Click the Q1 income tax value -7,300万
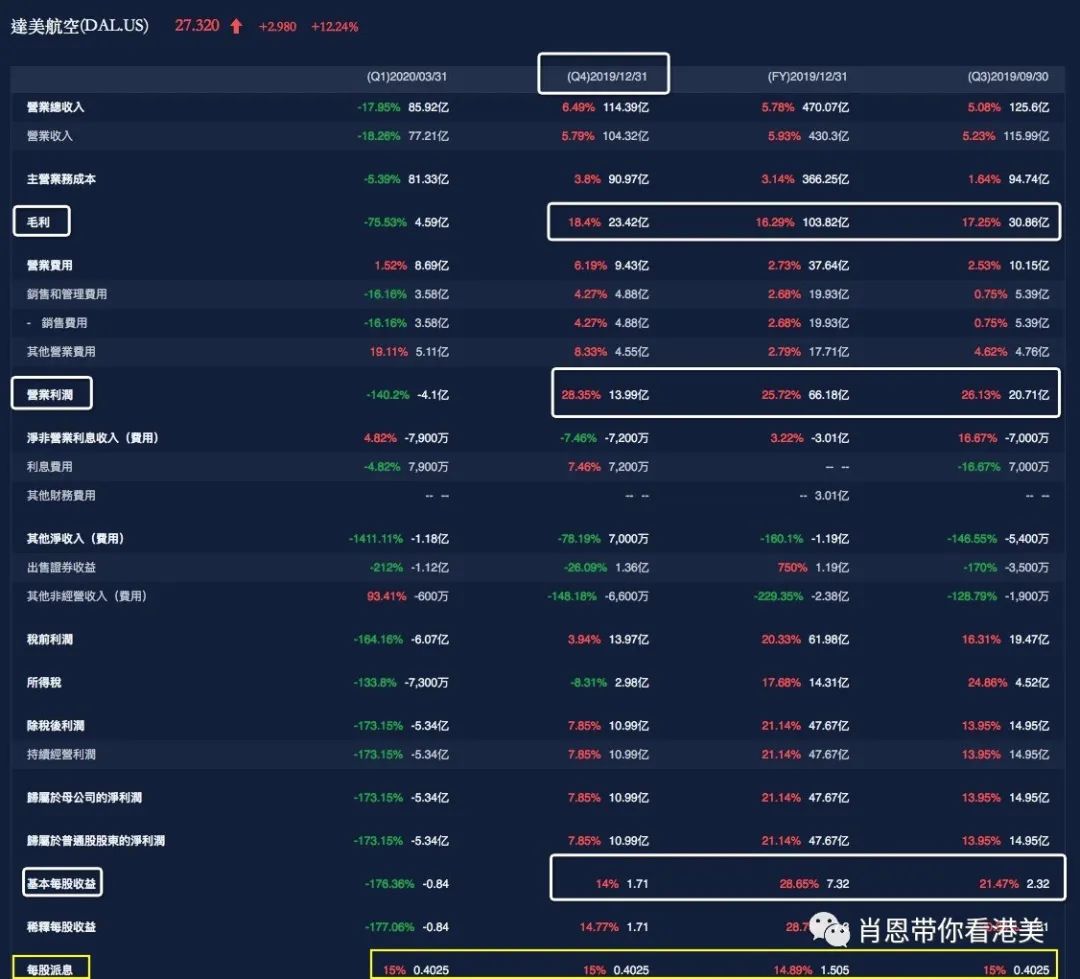Screen dimensions: 1080x979 tap(427, 683)
